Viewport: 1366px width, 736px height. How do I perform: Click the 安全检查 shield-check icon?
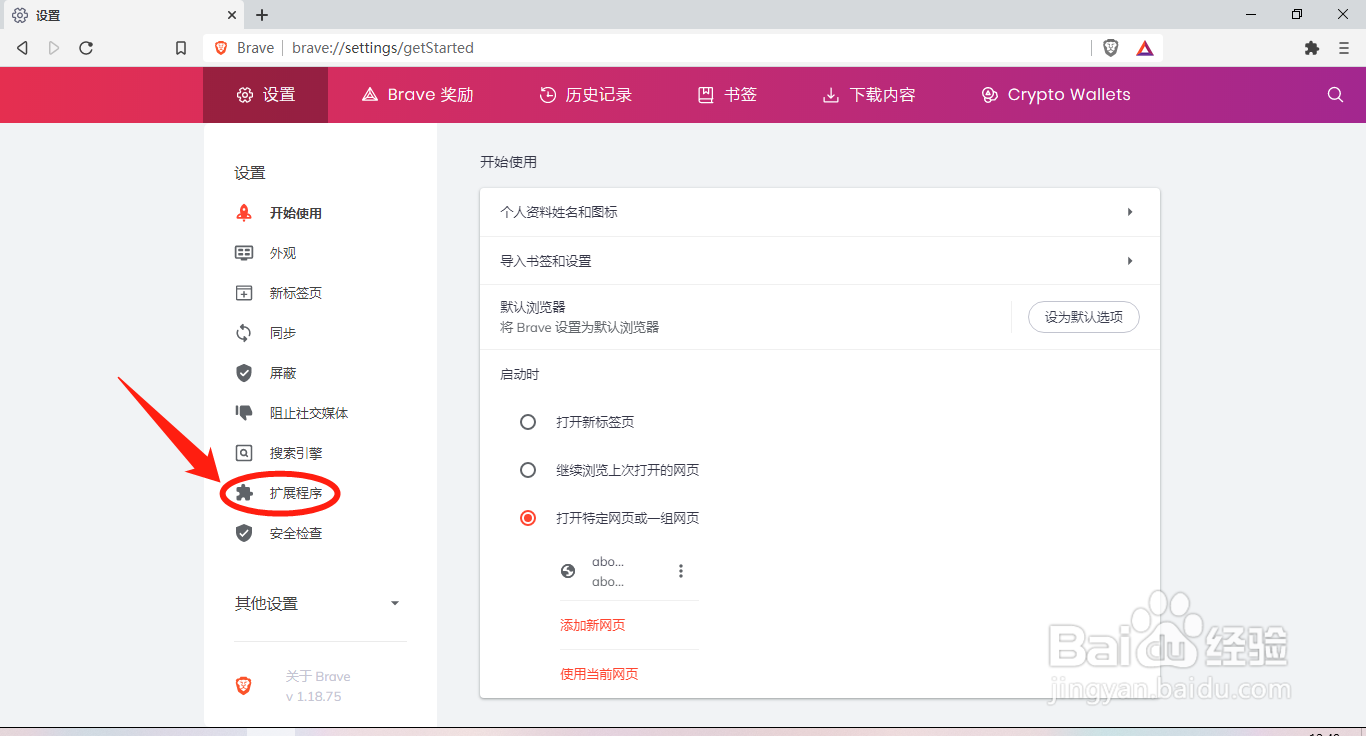pyautogui.click(x=244, y=533)
